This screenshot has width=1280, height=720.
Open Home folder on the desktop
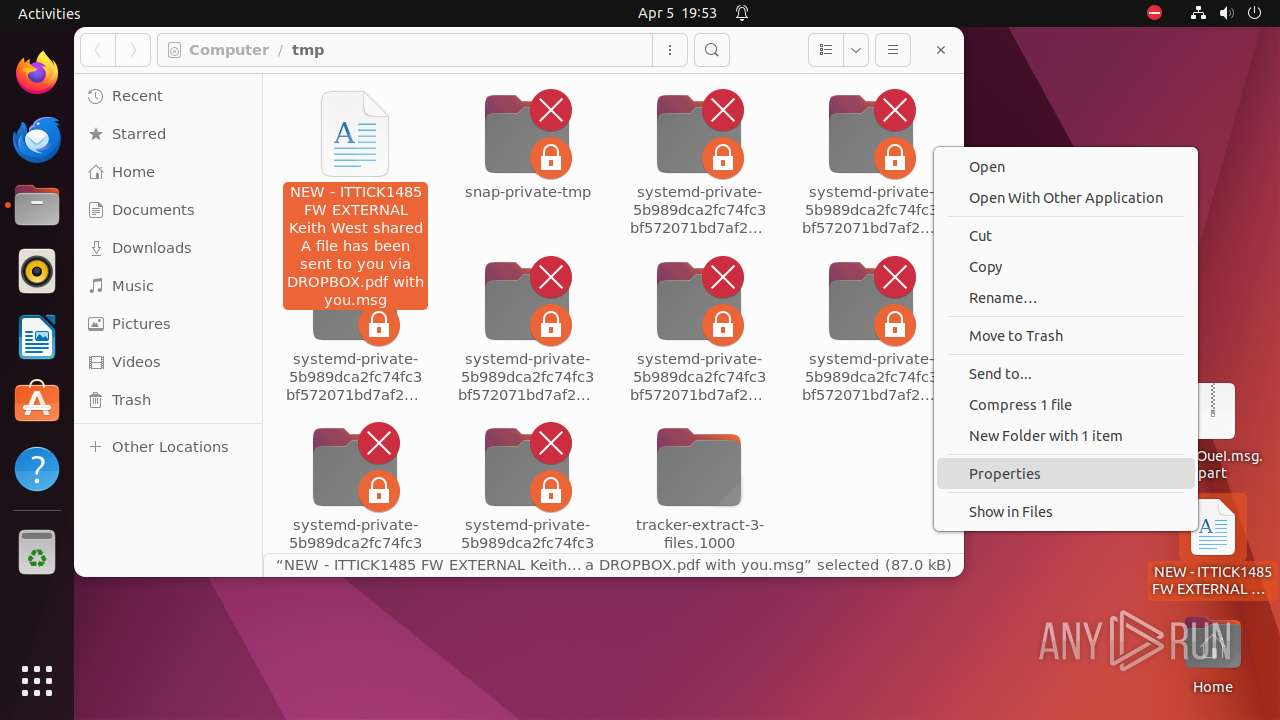pyautogui.click(x=1212, y=657)
